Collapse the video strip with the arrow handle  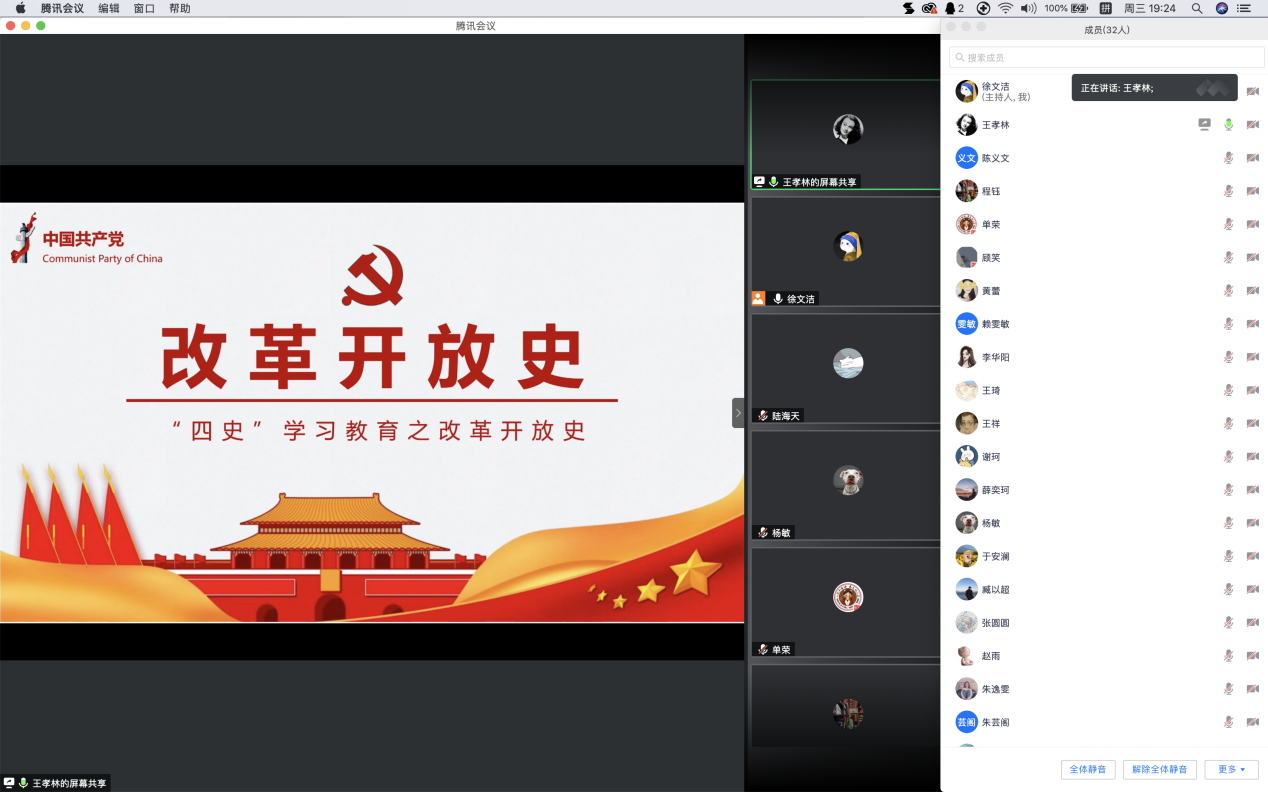738,413
